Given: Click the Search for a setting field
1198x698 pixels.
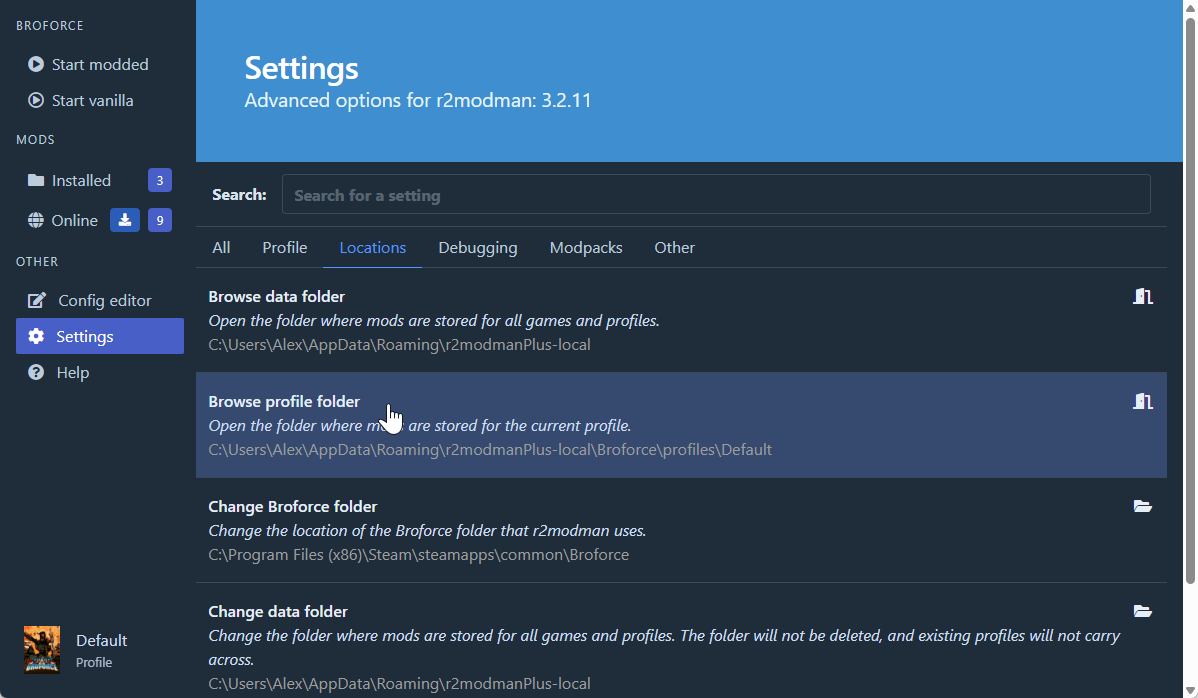Looking at the screenshot, I should pyautogui.click(x=715, y=195).
